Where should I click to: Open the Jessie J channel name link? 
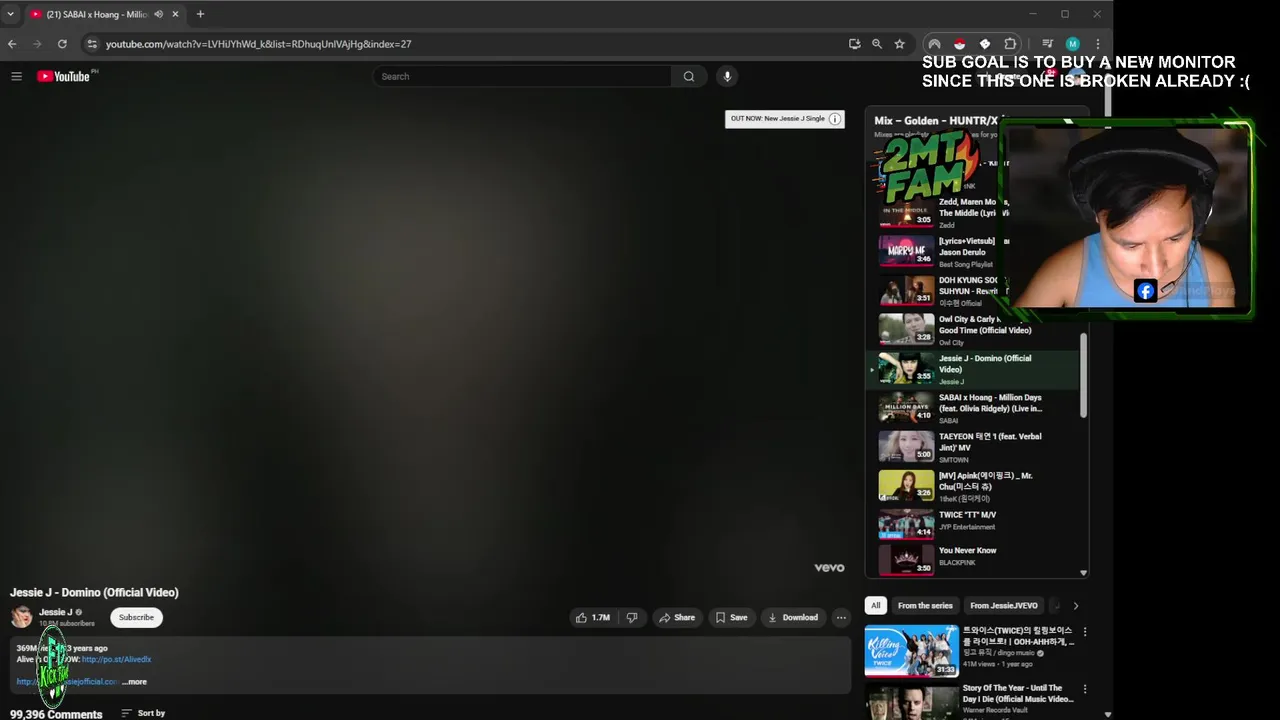point(55,612)
